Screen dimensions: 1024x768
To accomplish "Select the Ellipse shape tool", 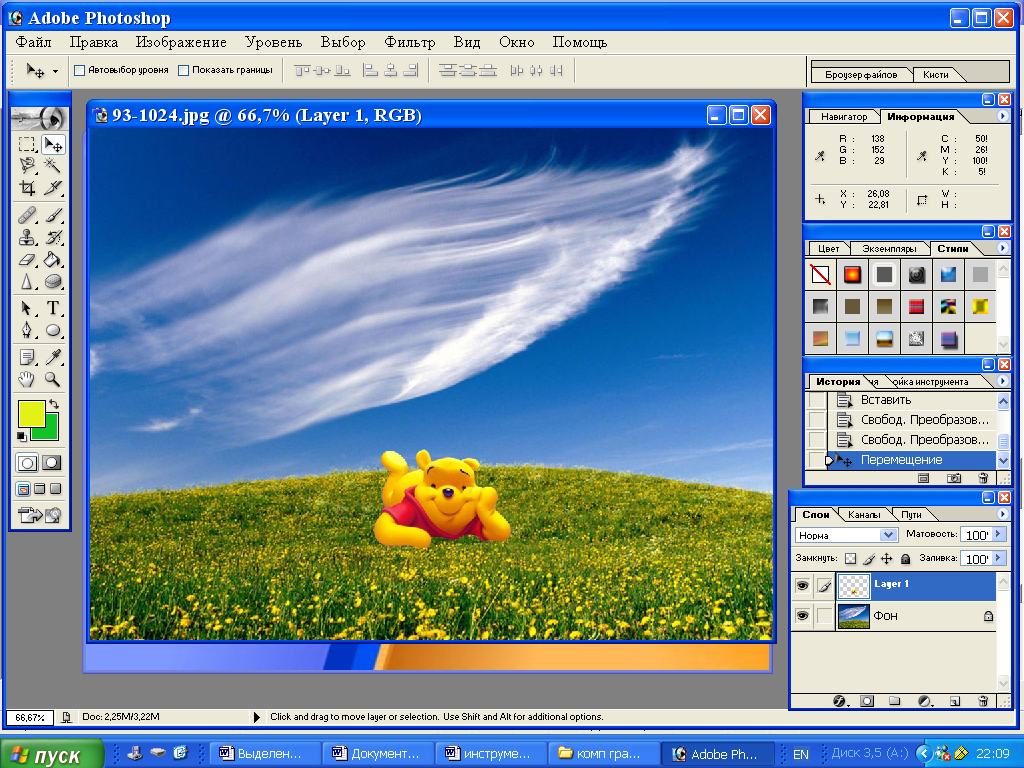I will pos(53,330).
